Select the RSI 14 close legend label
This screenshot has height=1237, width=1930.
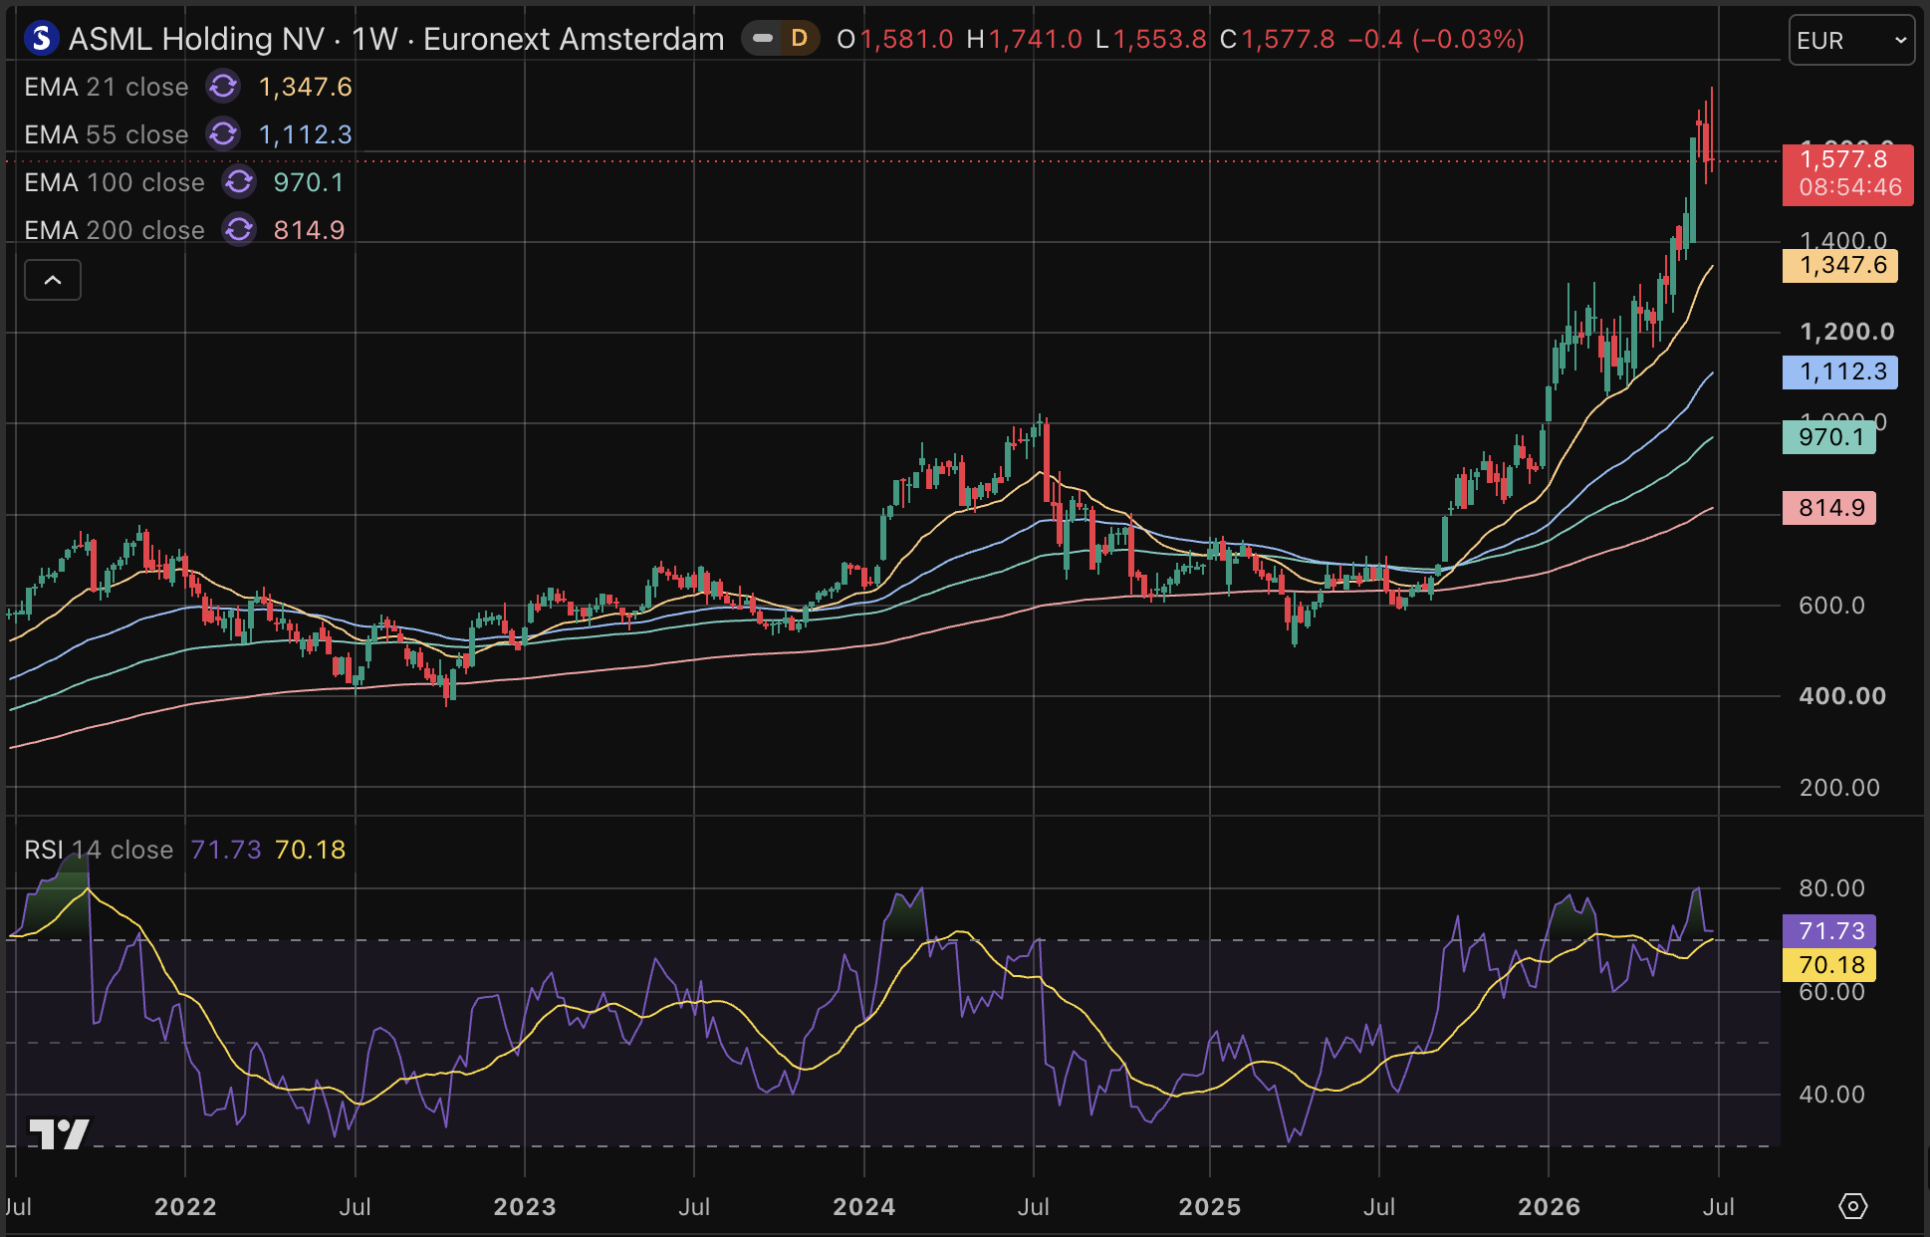[98, 850]
